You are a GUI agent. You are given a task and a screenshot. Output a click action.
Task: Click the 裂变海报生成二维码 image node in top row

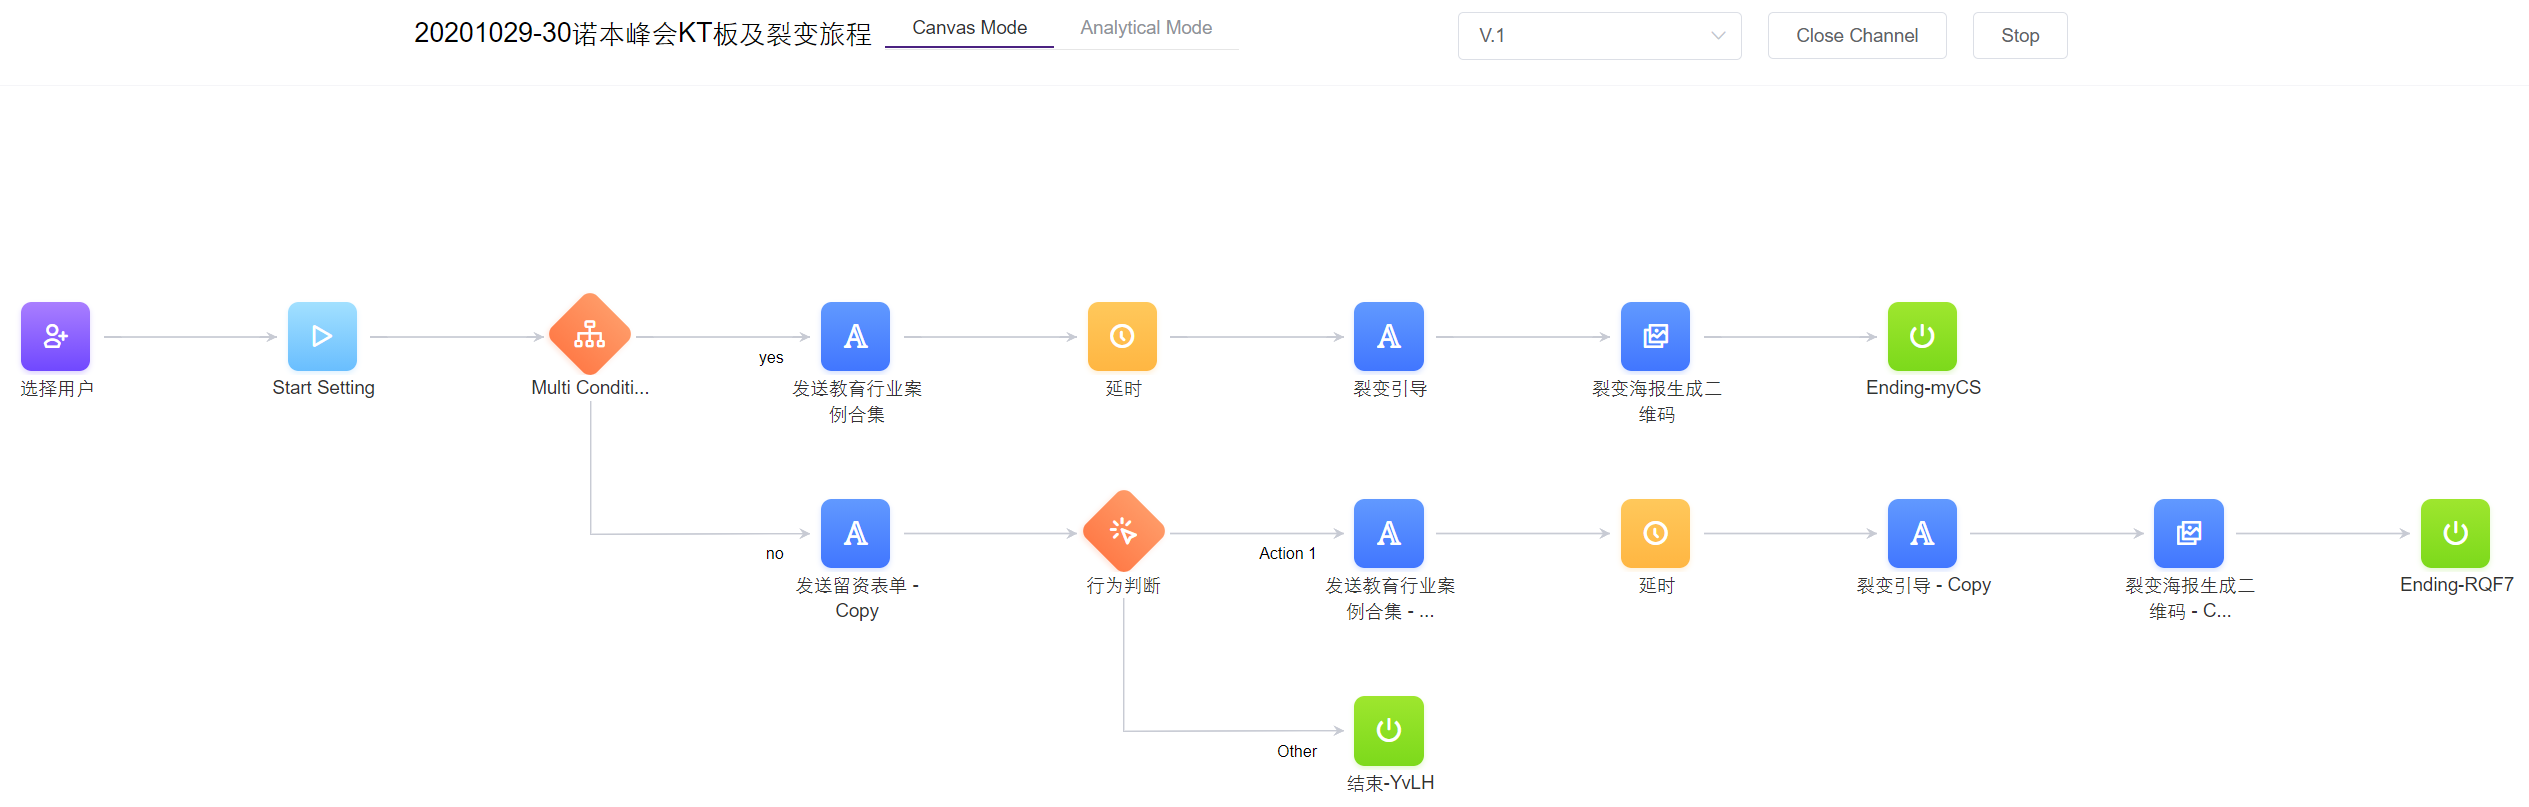coord(1655,336)
